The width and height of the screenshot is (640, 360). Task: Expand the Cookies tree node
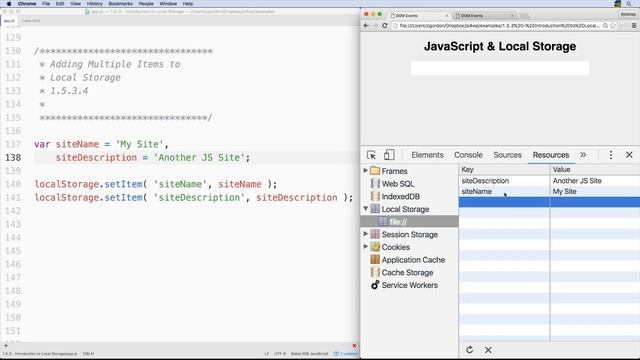366,247
